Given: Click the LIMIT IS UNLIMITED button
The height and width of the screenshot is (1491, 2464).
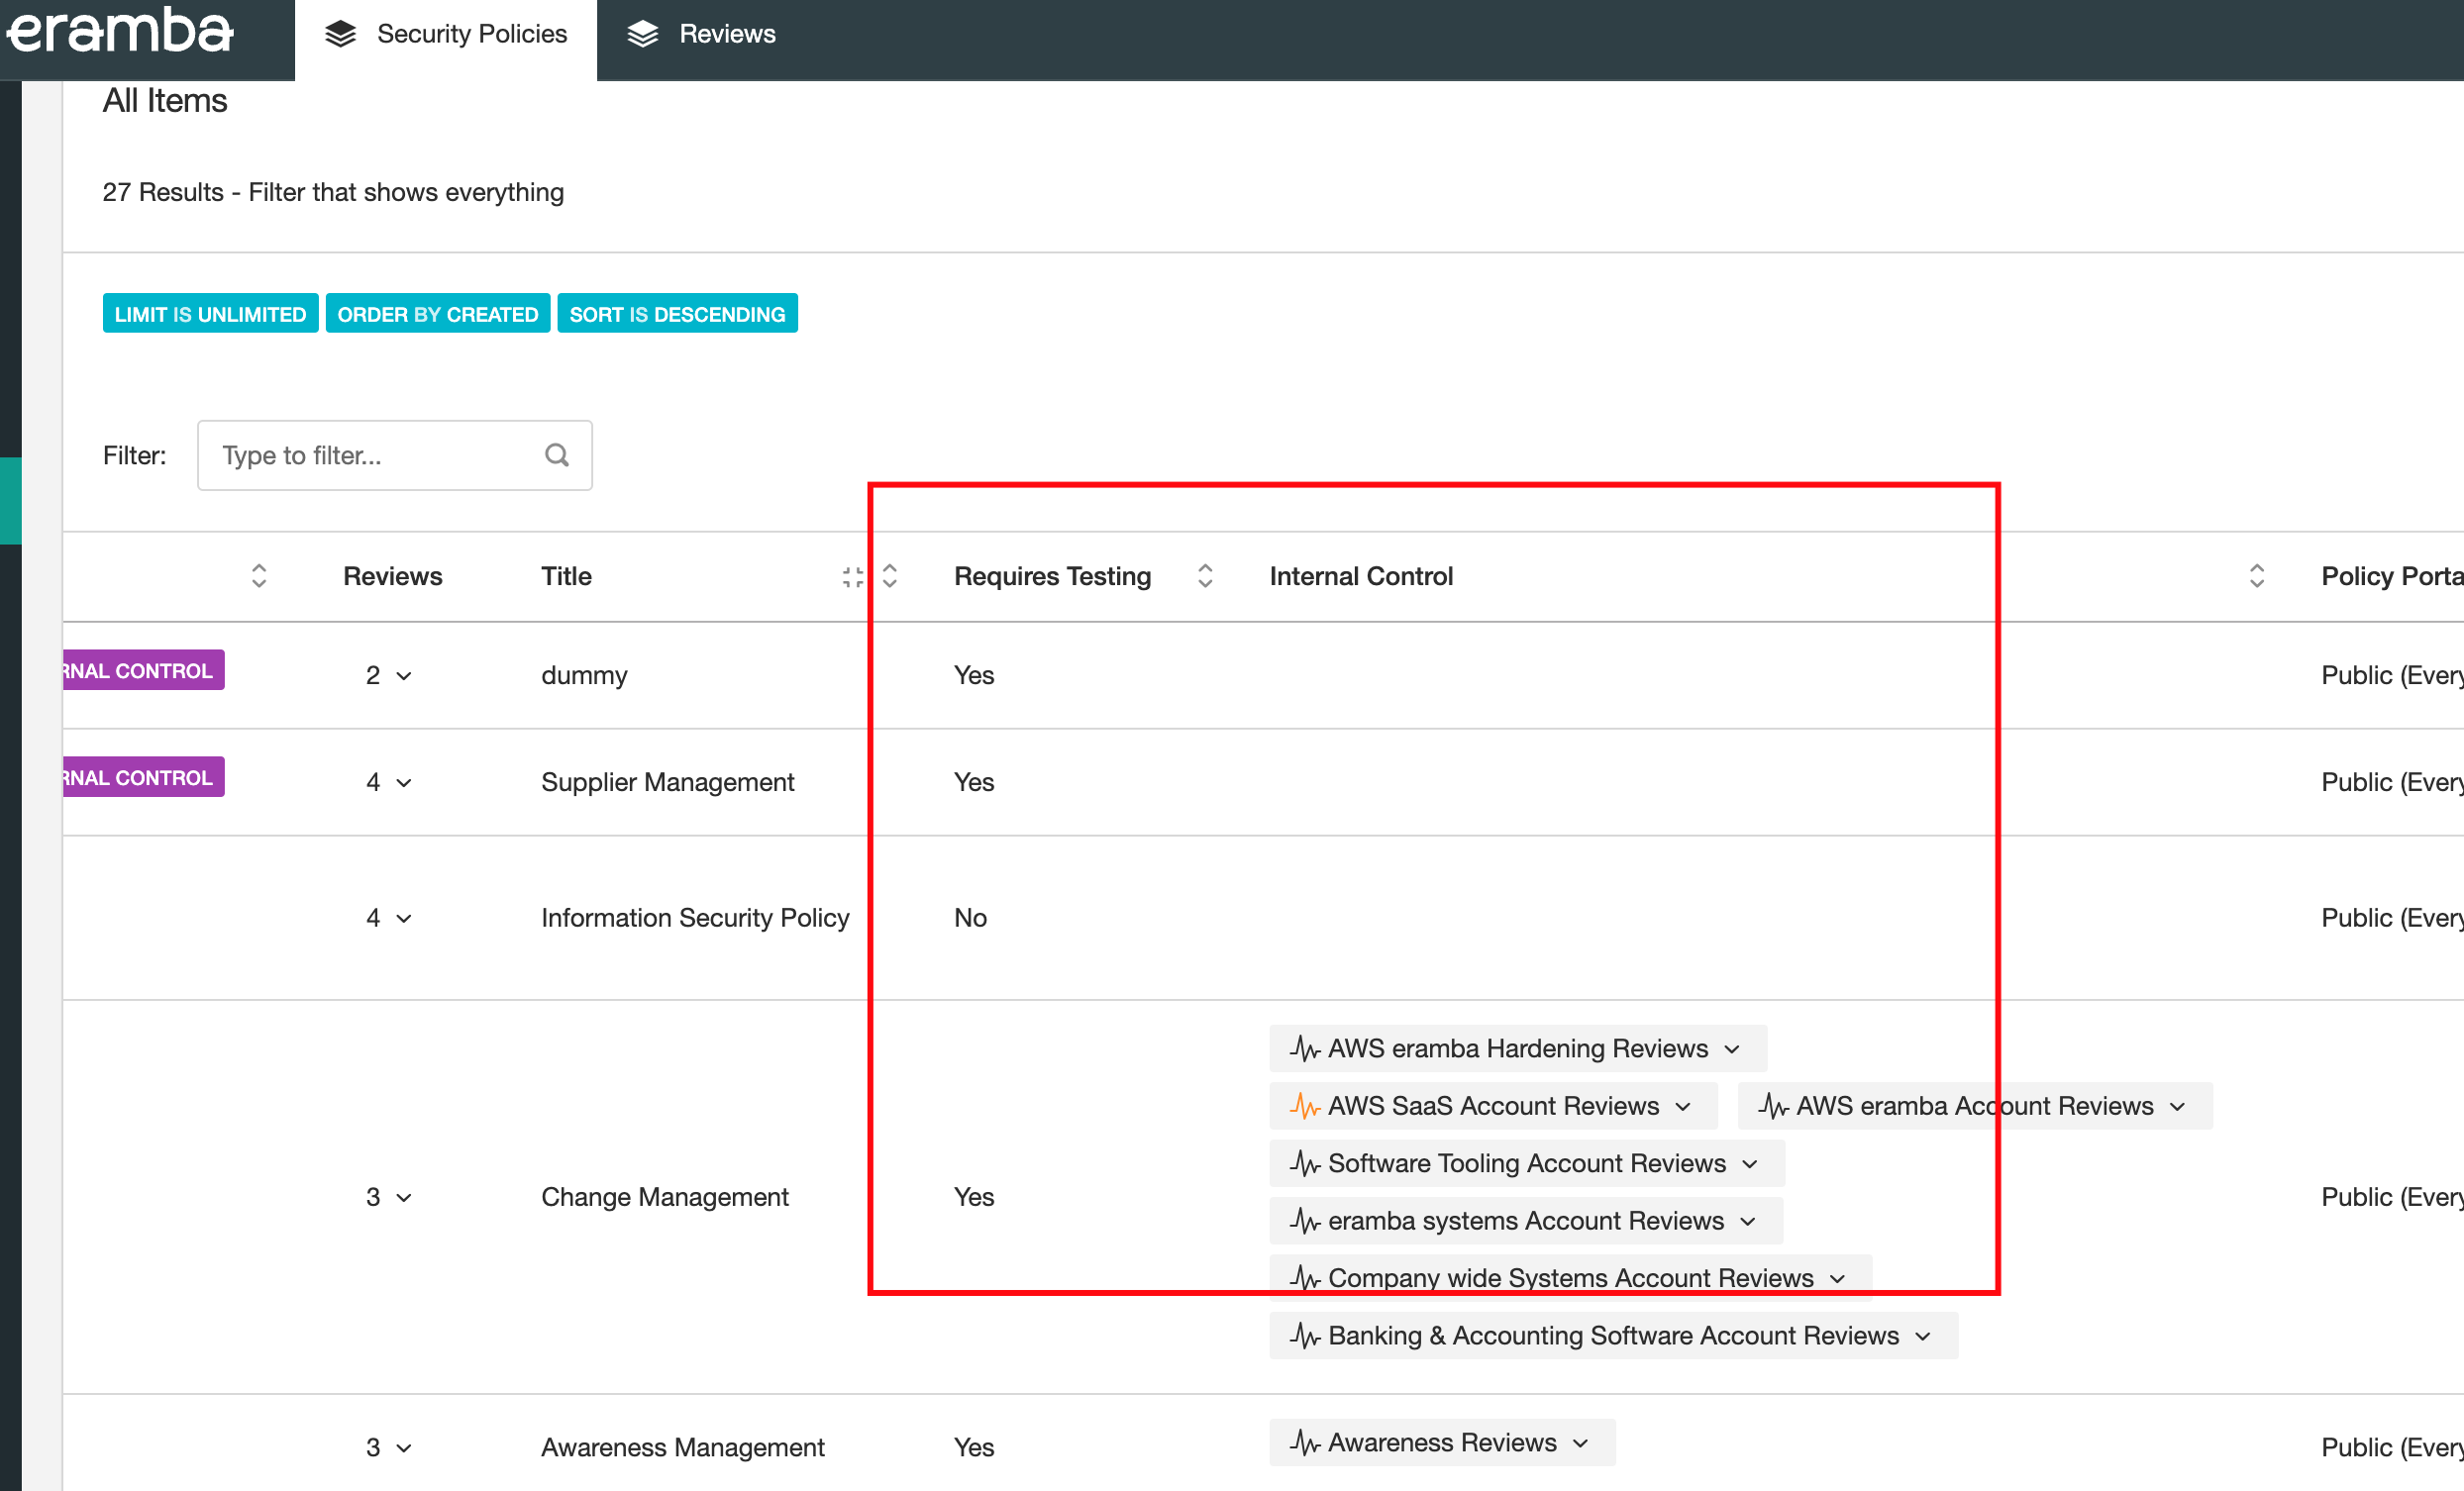Looking at the screenshot, I should pos(210,313).
